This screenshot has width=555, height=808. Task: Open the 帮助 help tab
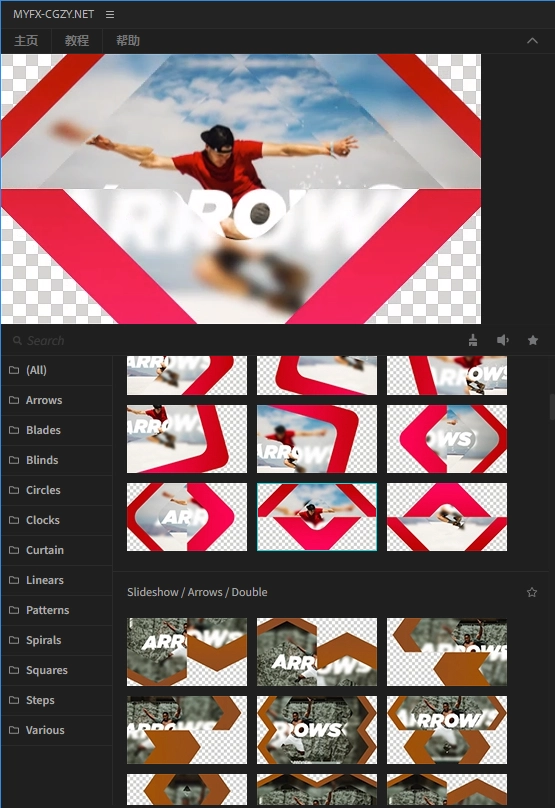(x=128, y=41)
